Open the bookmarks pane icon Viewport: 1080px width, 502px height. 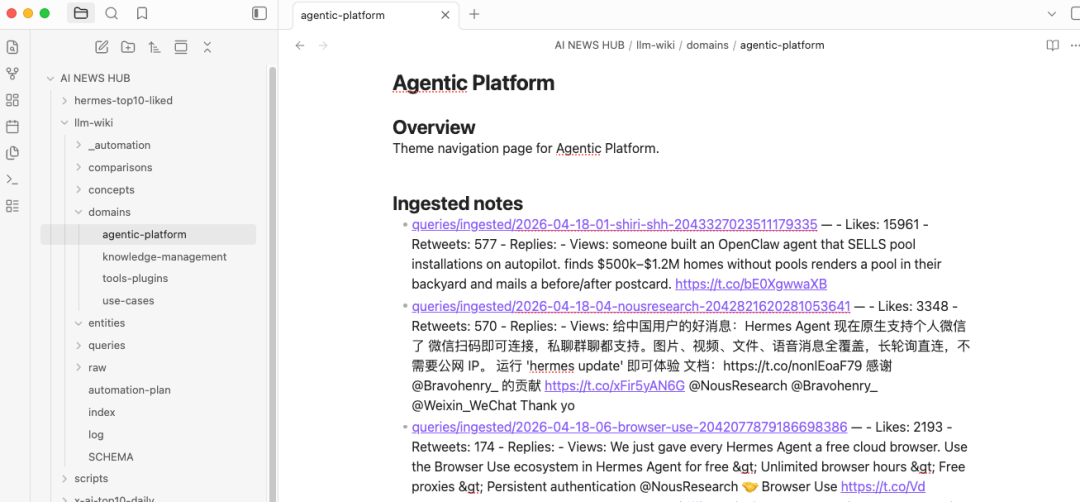pyautogui.click(x=141, y=13)
